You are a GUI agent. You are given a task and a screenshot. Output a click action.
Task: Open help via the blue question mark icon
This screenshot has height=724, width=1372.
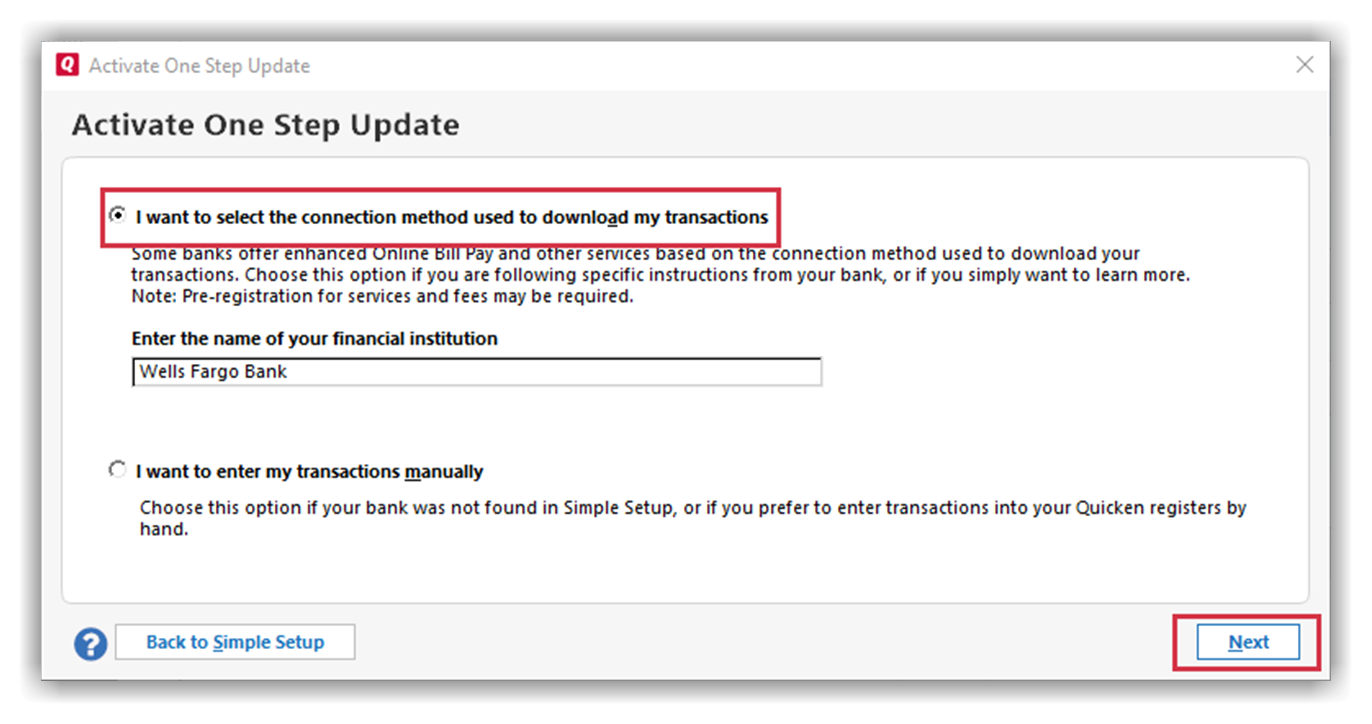[x=90, y=643]
